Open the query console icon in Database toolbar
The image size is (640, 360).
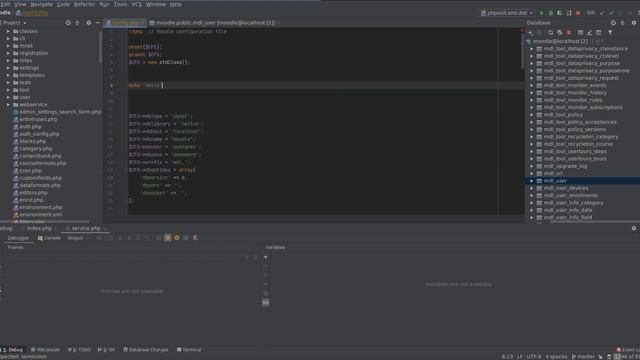click(599, 33)
